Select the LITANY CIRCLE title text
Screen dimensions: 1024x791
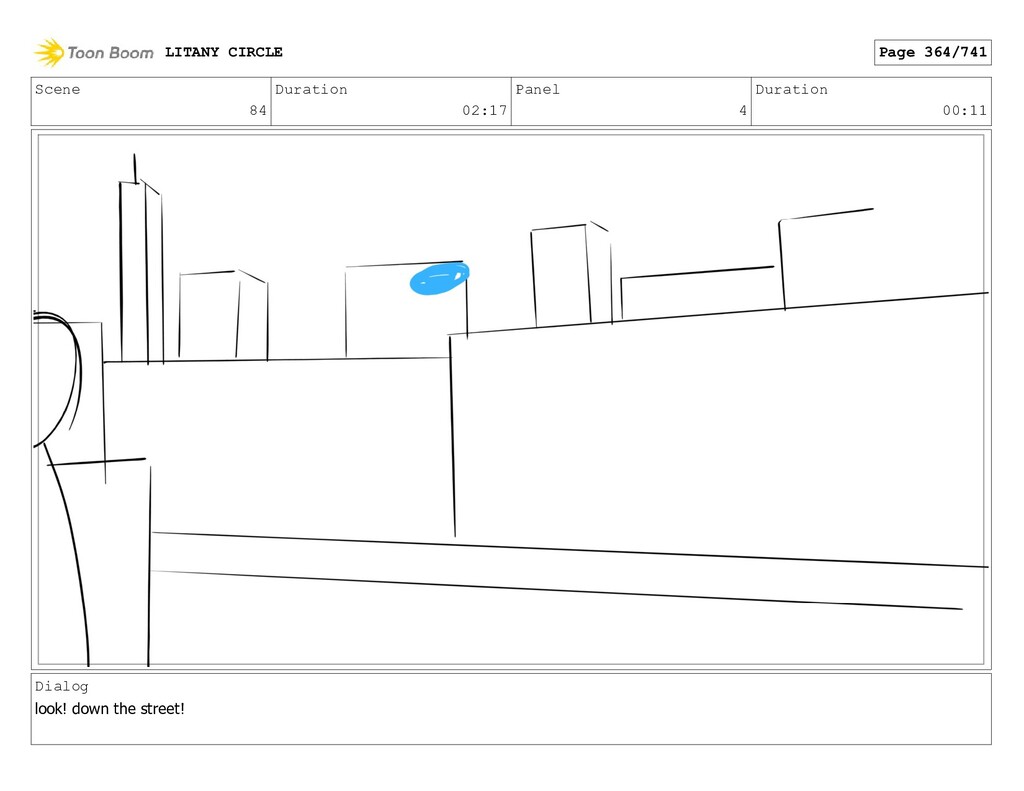[223, 52]
